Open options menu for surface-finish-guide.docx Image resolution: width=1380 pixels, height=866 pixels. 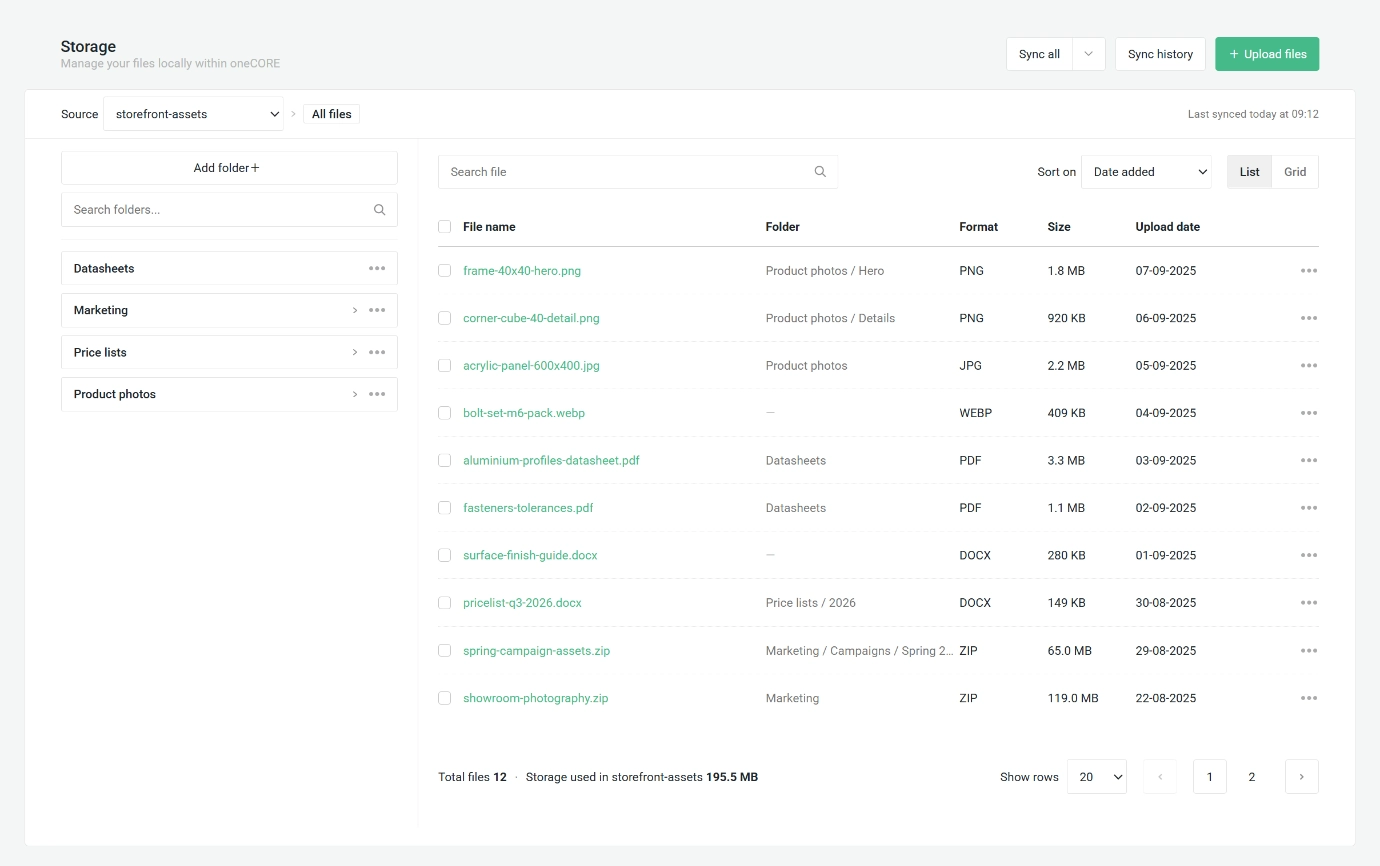pyautogui.click(x=1309, y=556)
